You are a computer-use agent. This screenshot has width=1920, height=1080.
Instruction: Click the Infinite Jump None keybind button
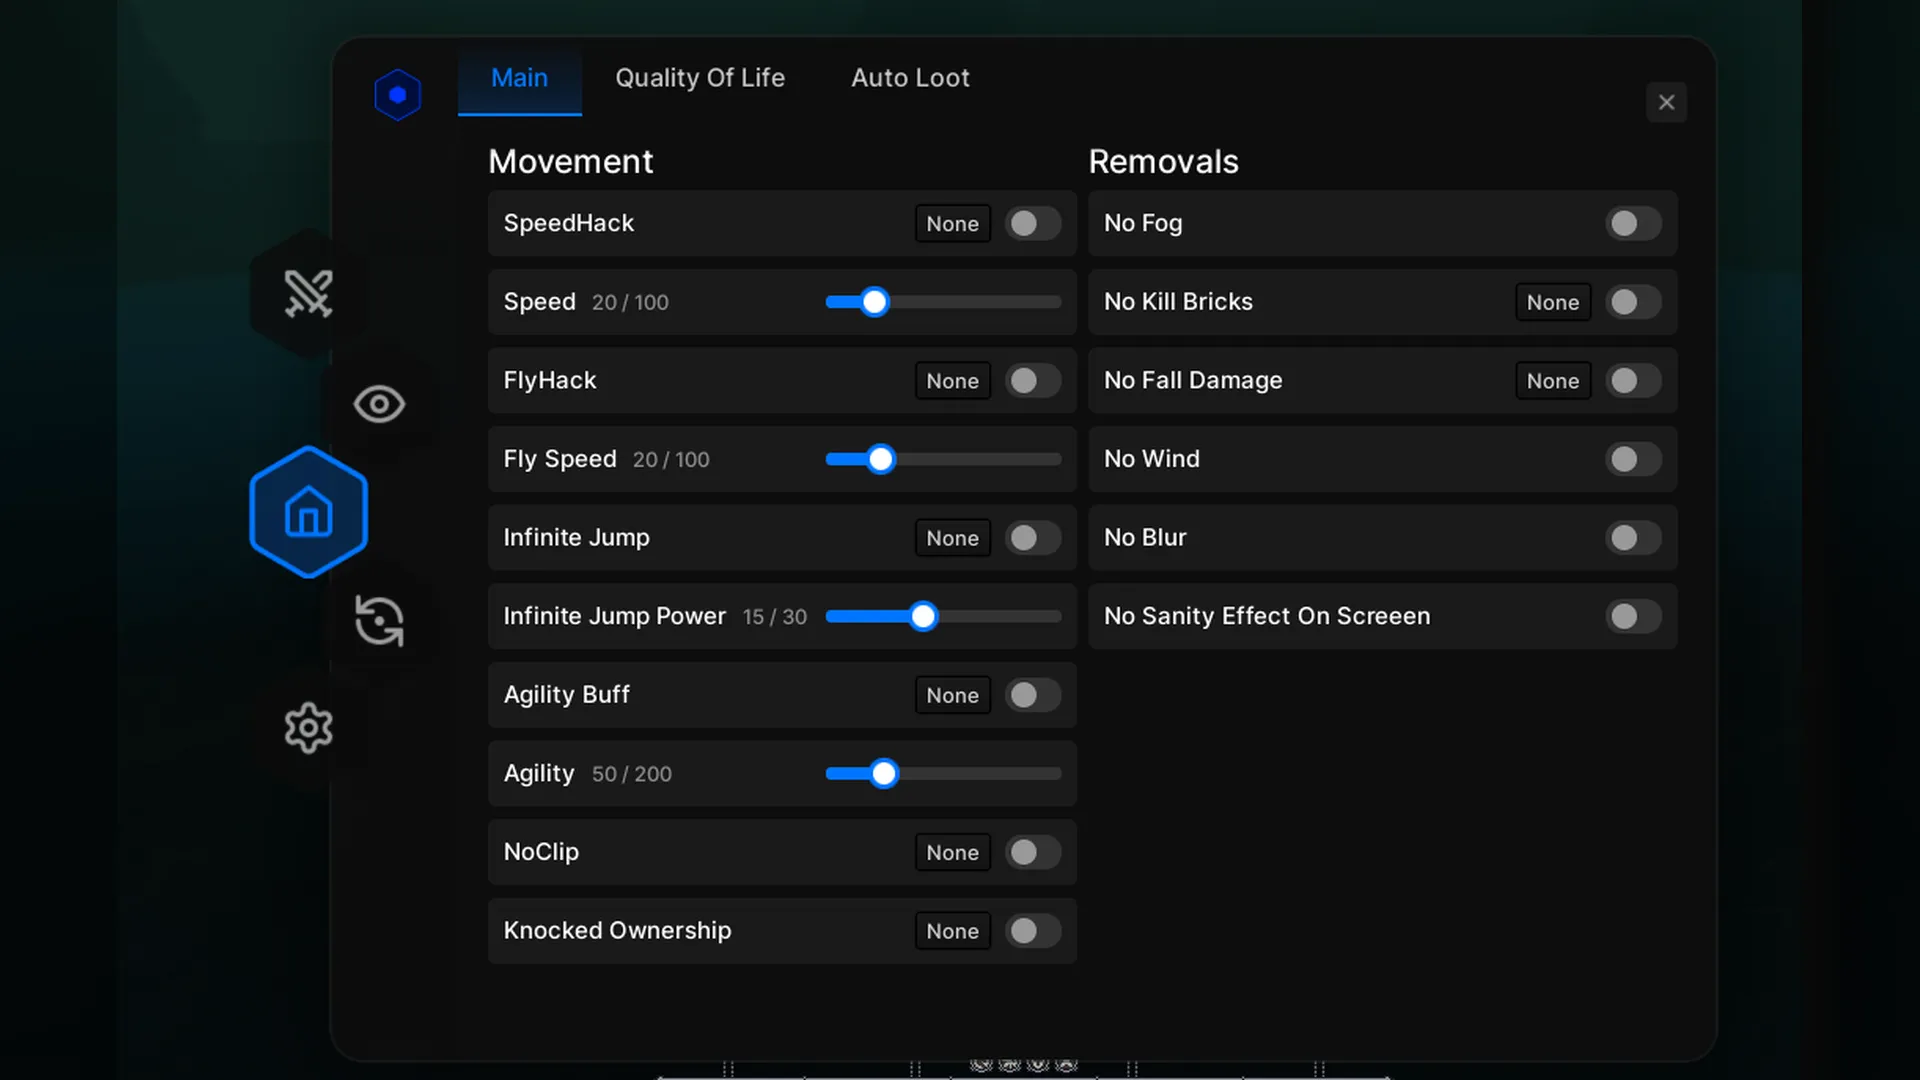tap(952, 538)
